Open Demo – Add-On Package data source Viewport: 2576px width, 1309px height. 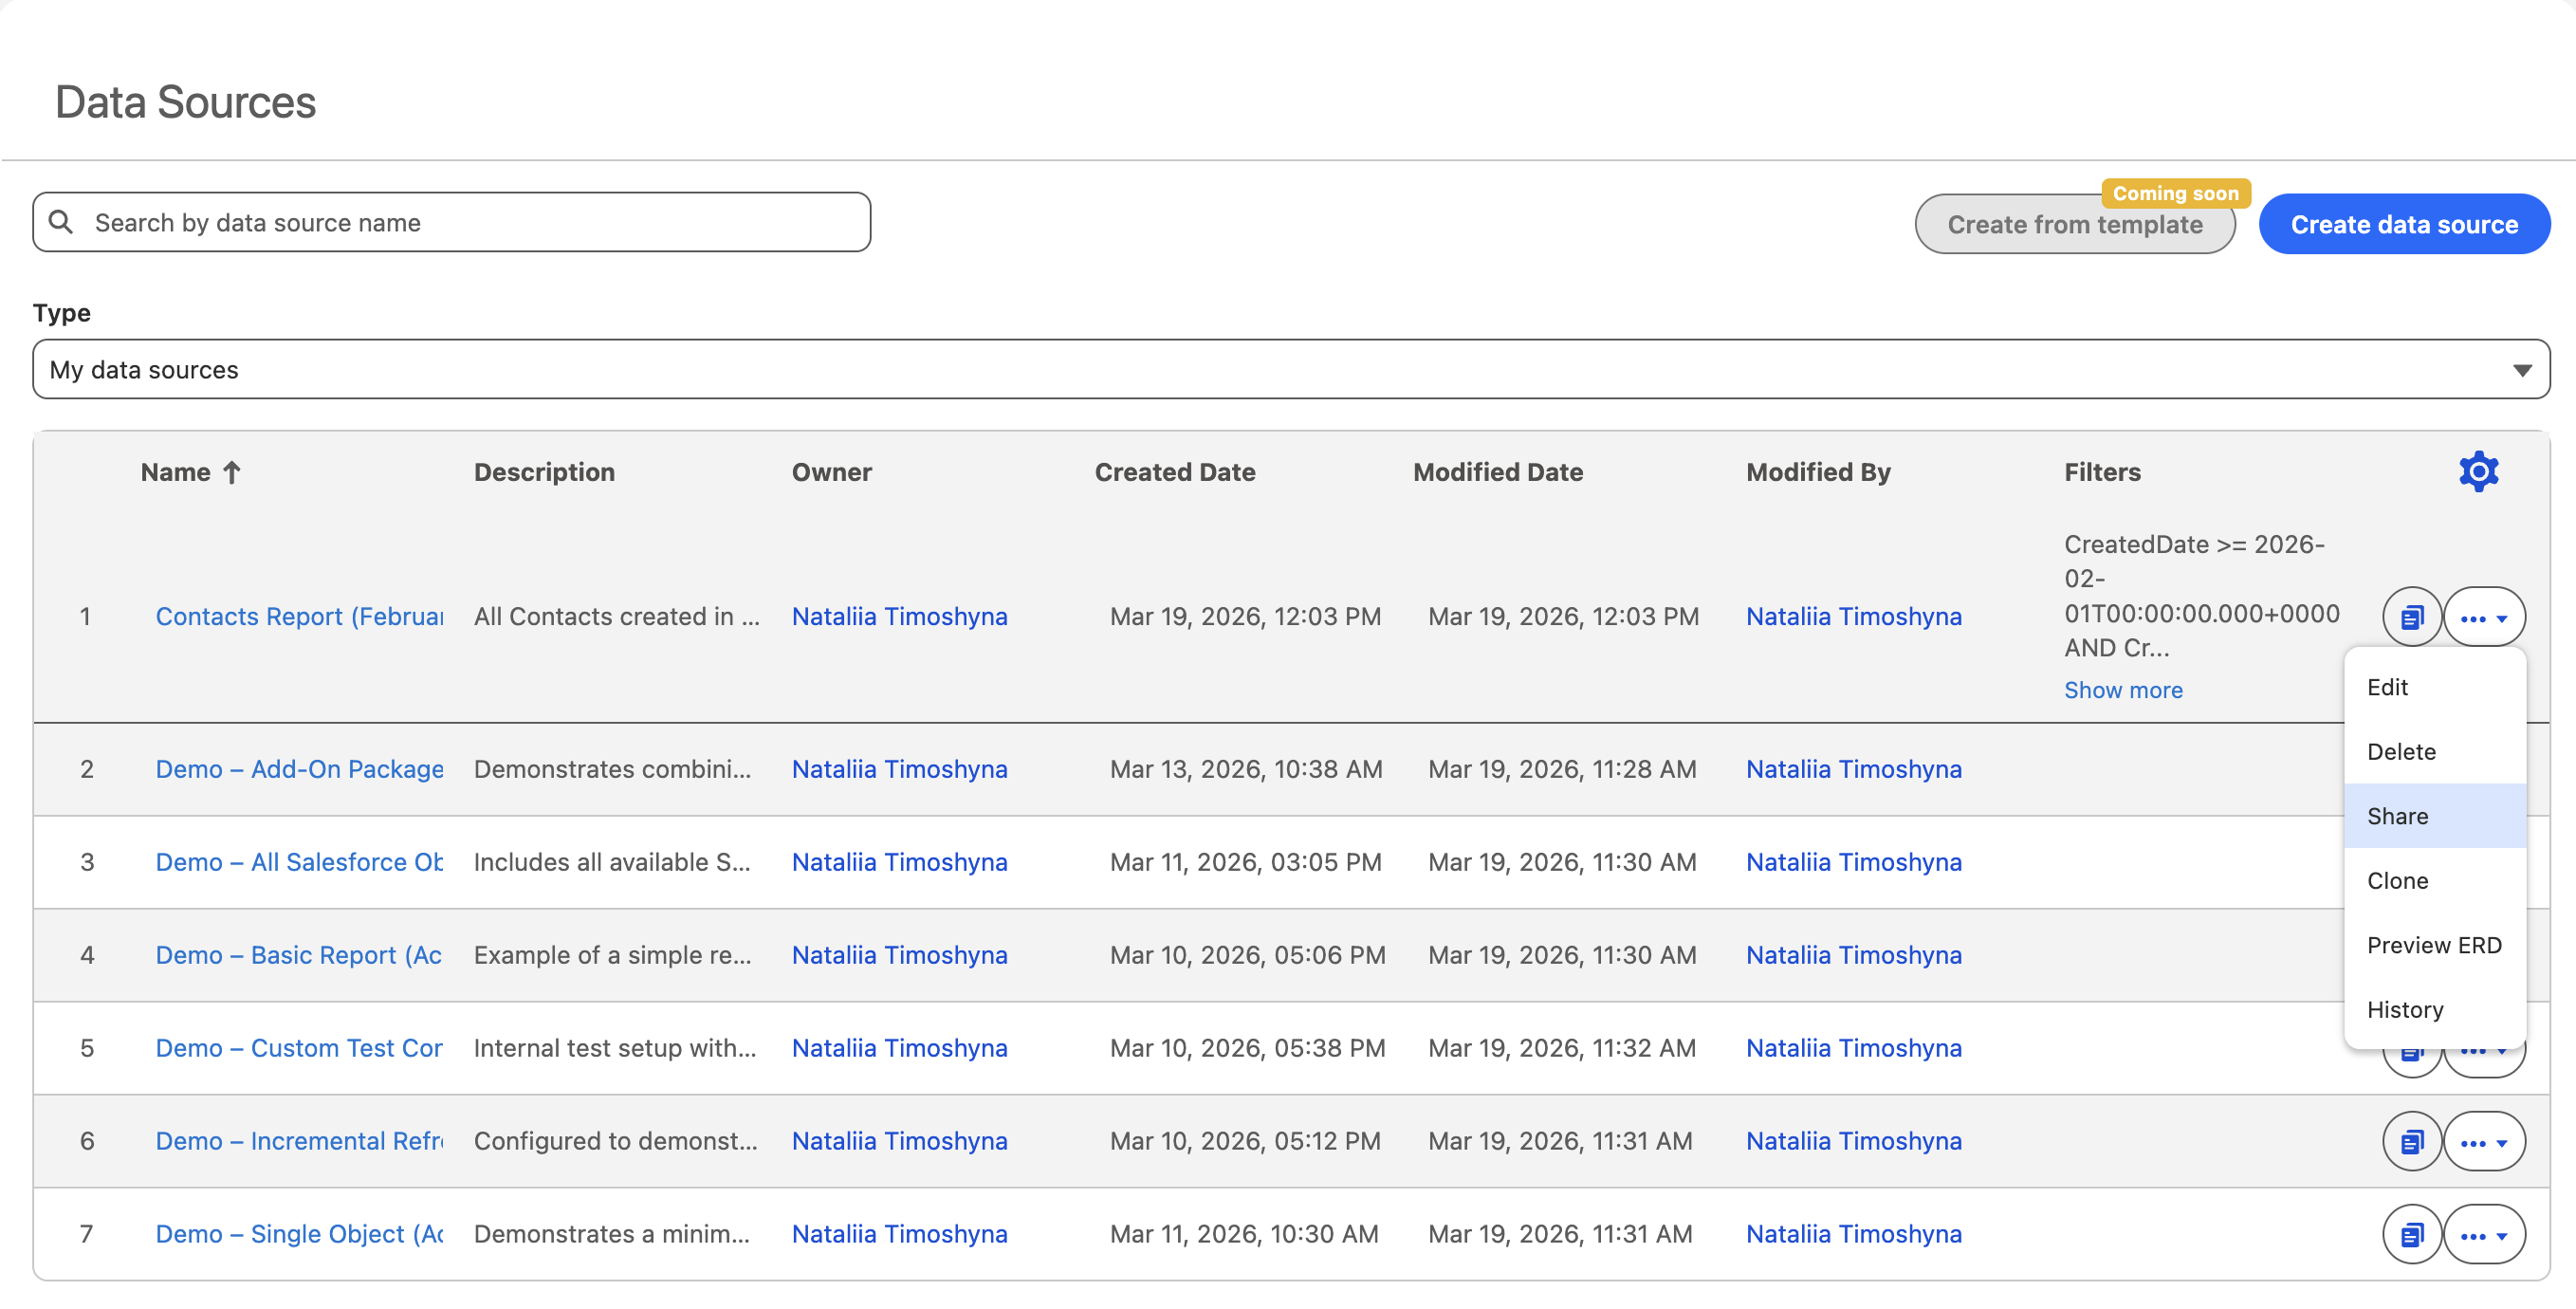(299, 769)
